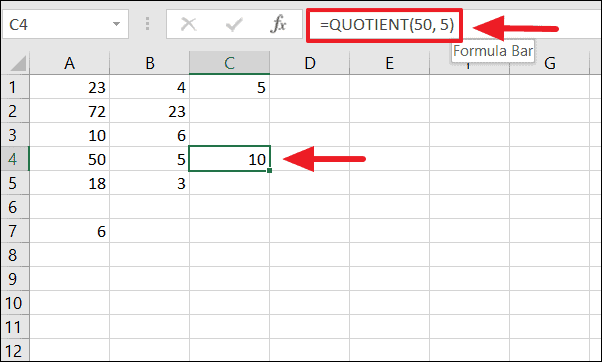Click the formula bar vertical dots handle

tap(147, 24)
